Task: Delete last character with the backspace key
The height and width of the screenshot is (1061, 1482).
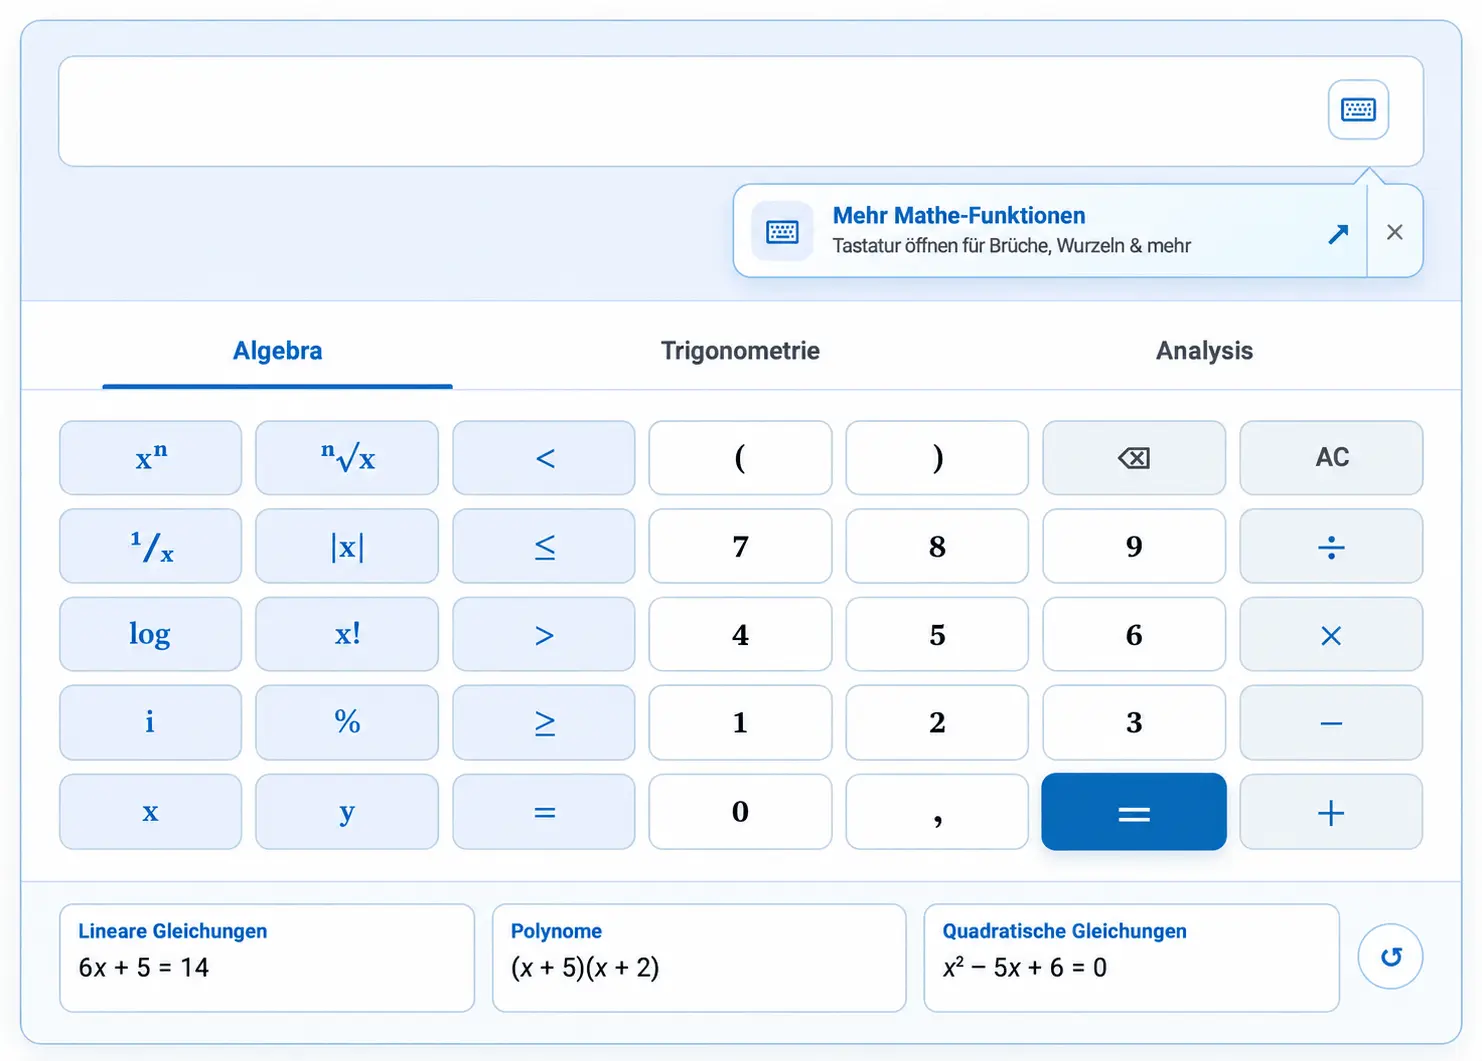Action: (x=1134, y=458)
